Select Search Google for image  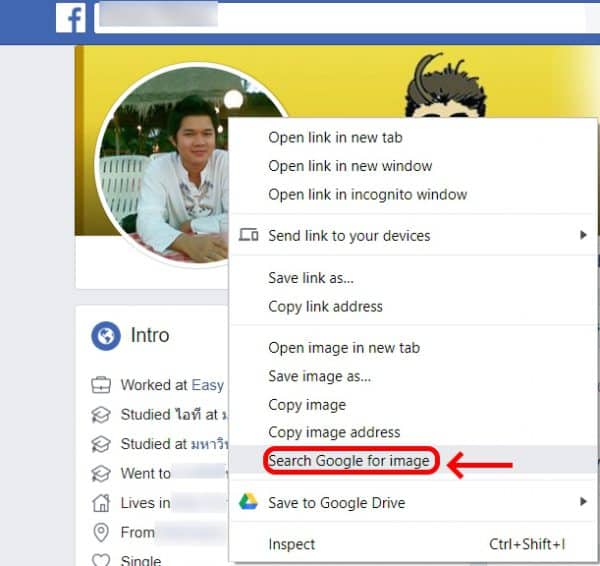tap(348, 461)
